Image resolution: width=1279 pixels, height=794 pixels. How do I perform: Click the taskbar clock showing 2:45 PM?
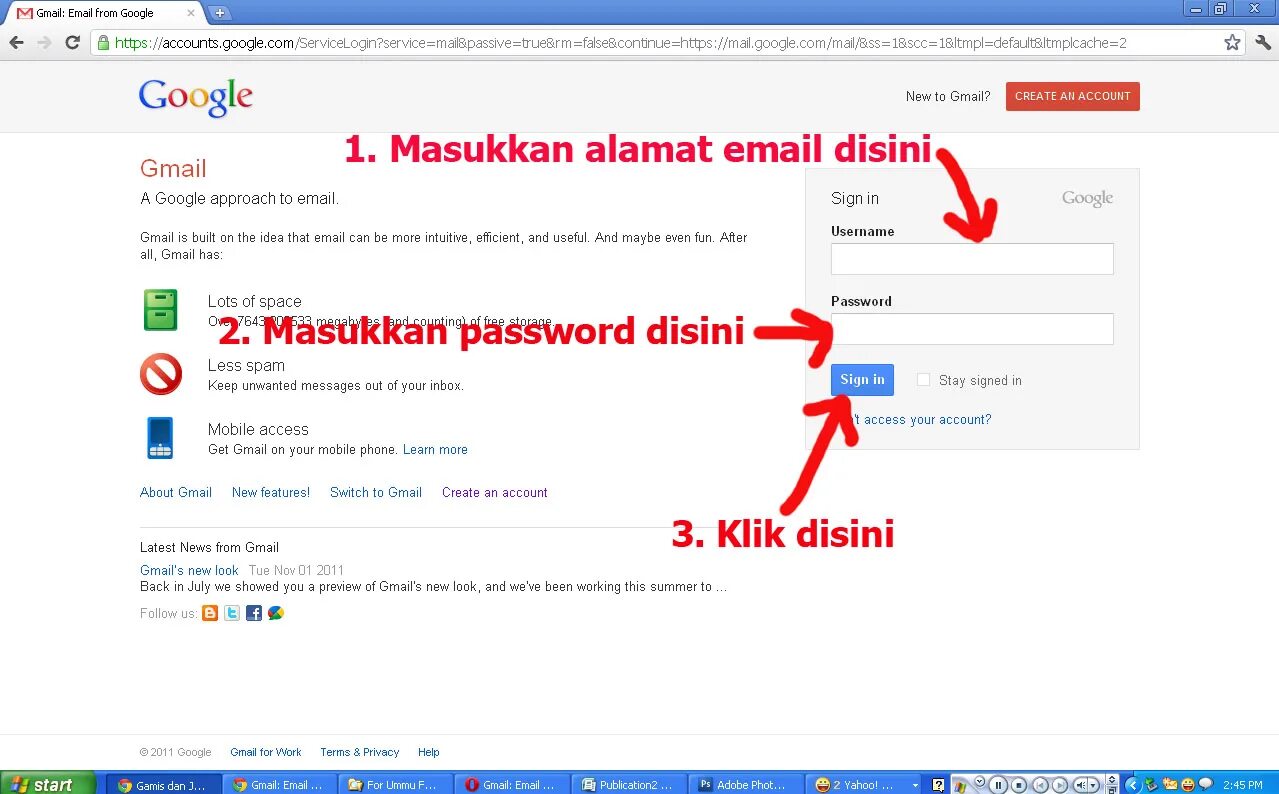[x=1243, y=785]
